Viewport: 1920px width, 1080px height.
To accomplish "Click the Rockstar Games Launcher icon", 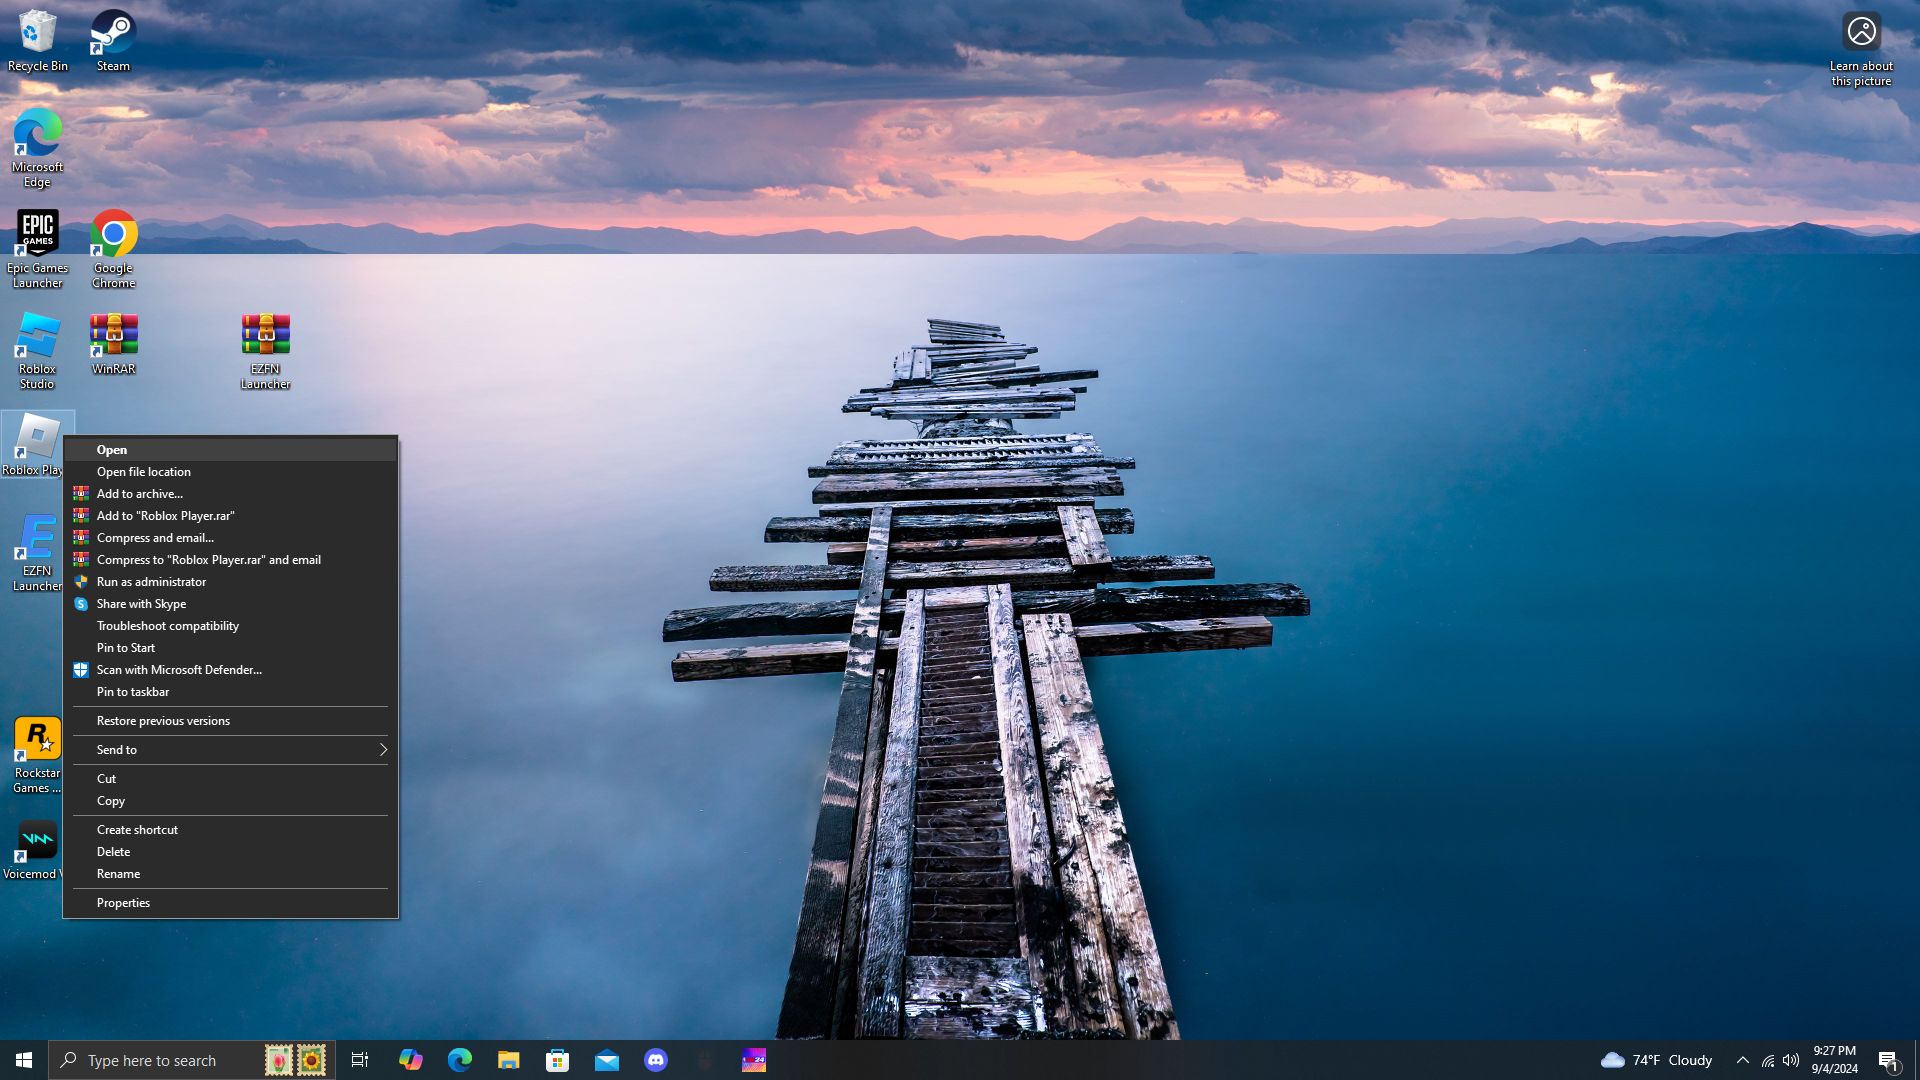I will (x=37, y=753).
